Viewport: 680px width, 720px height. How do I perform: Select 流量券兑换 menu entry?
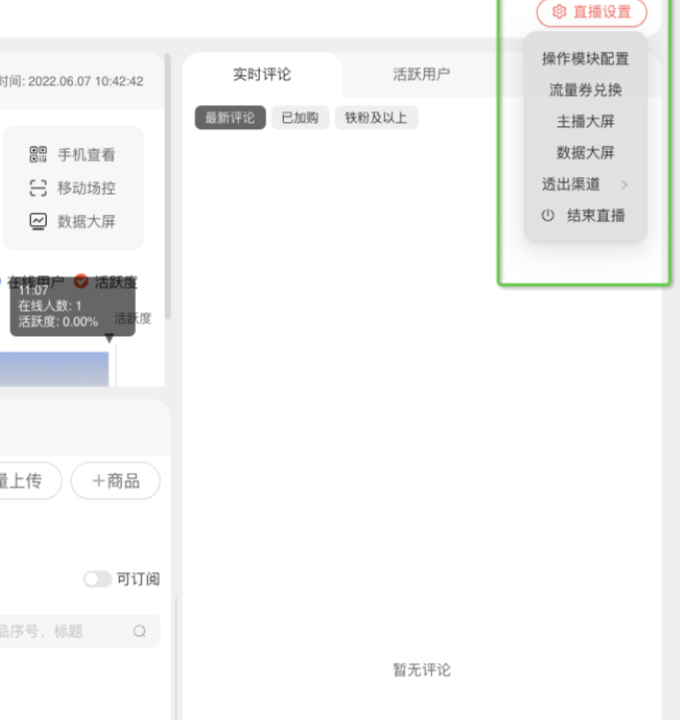pos(585,90)
